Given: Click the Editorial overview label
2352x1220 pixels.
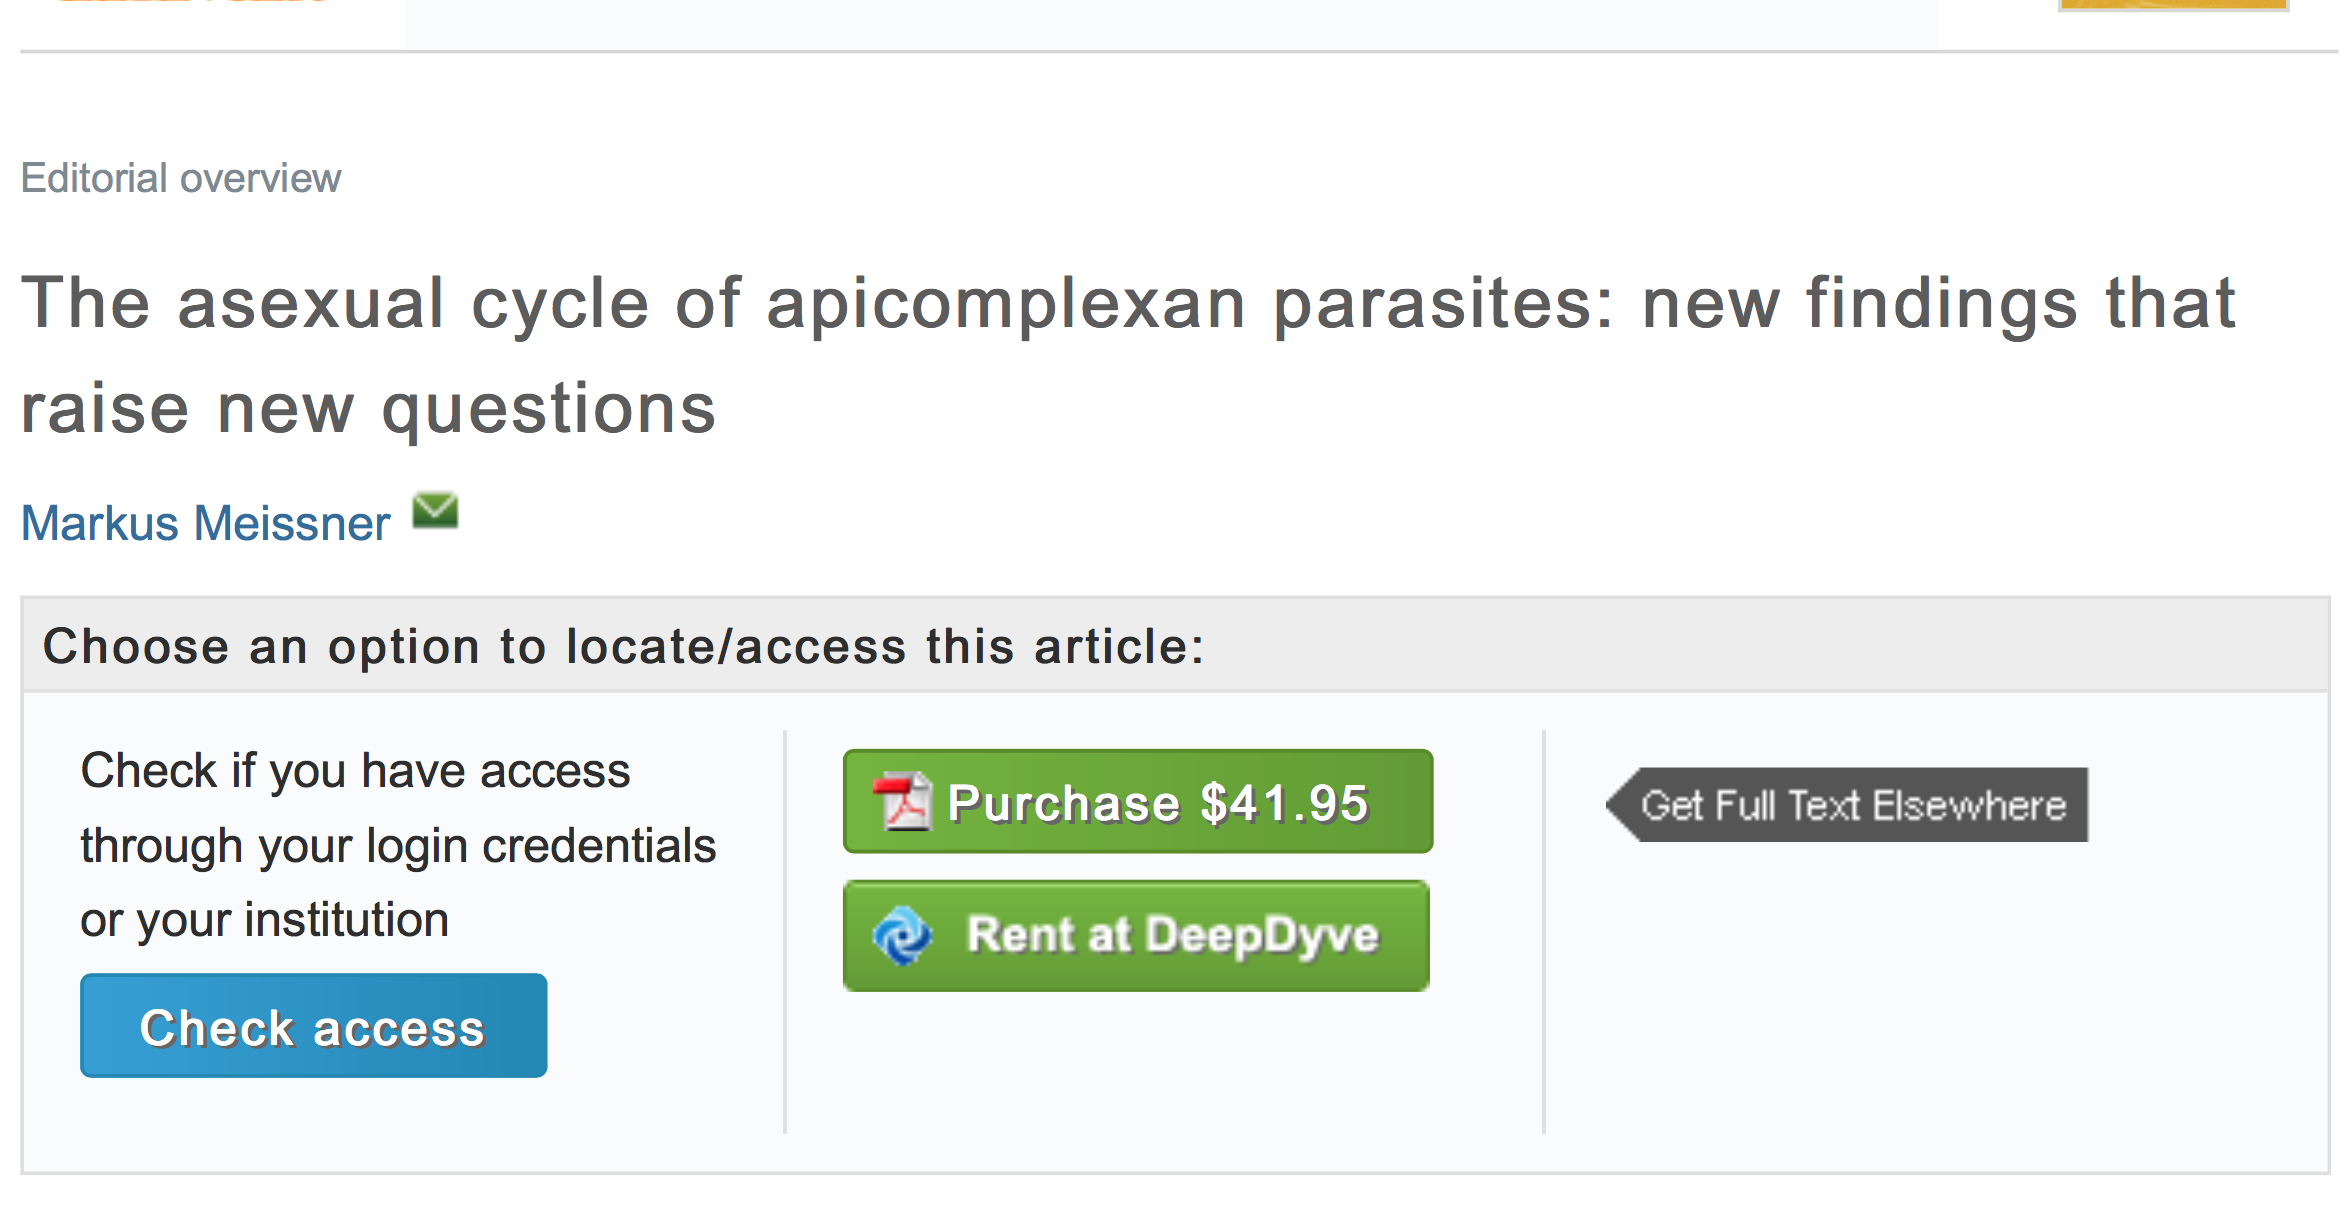Looking at the screenshot, I should (x=181, y=178).
